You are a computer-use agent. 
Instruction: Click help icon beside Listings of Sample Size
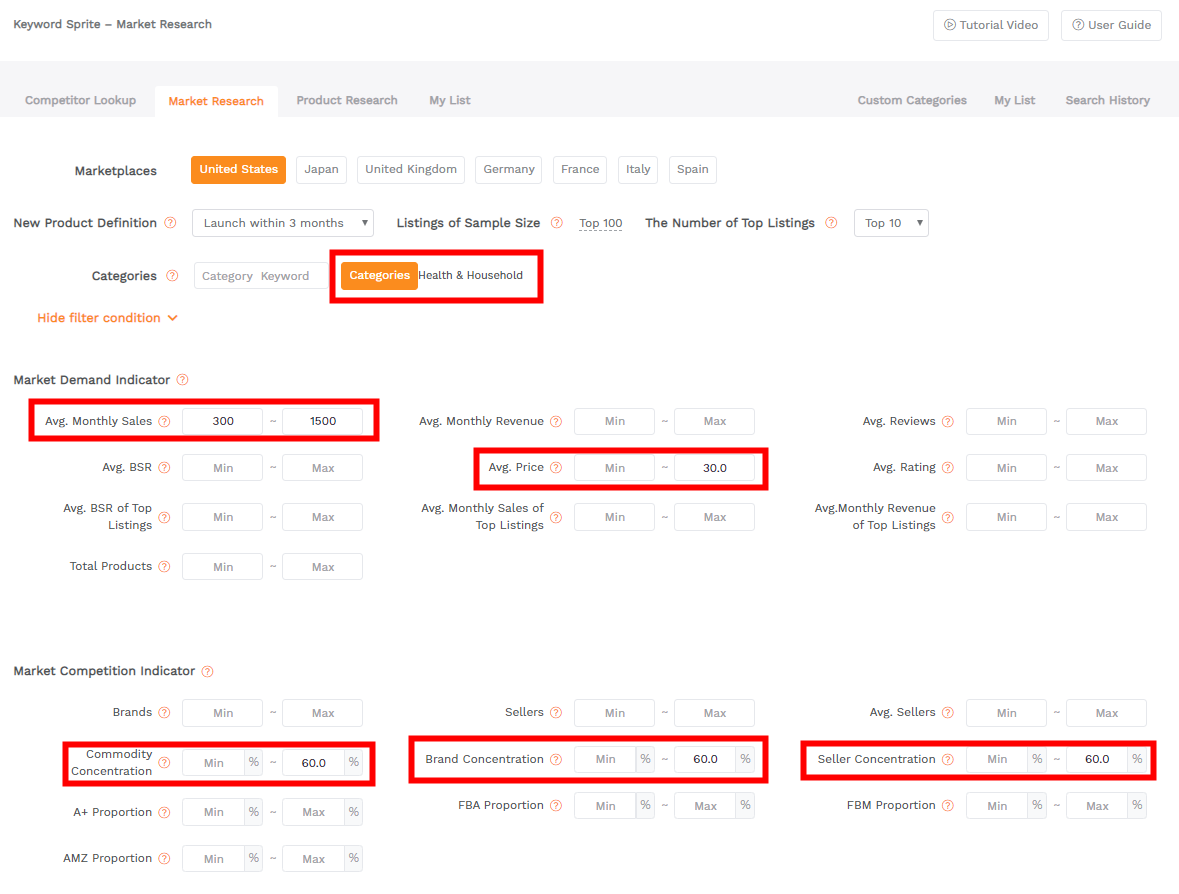556,223
